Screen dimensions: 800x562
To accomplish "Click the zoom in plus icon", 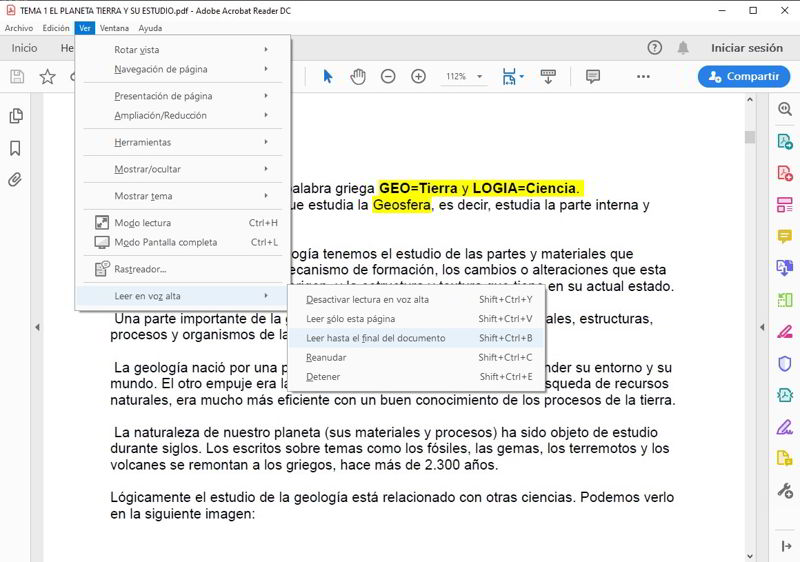I will click(x=418, y=76).
